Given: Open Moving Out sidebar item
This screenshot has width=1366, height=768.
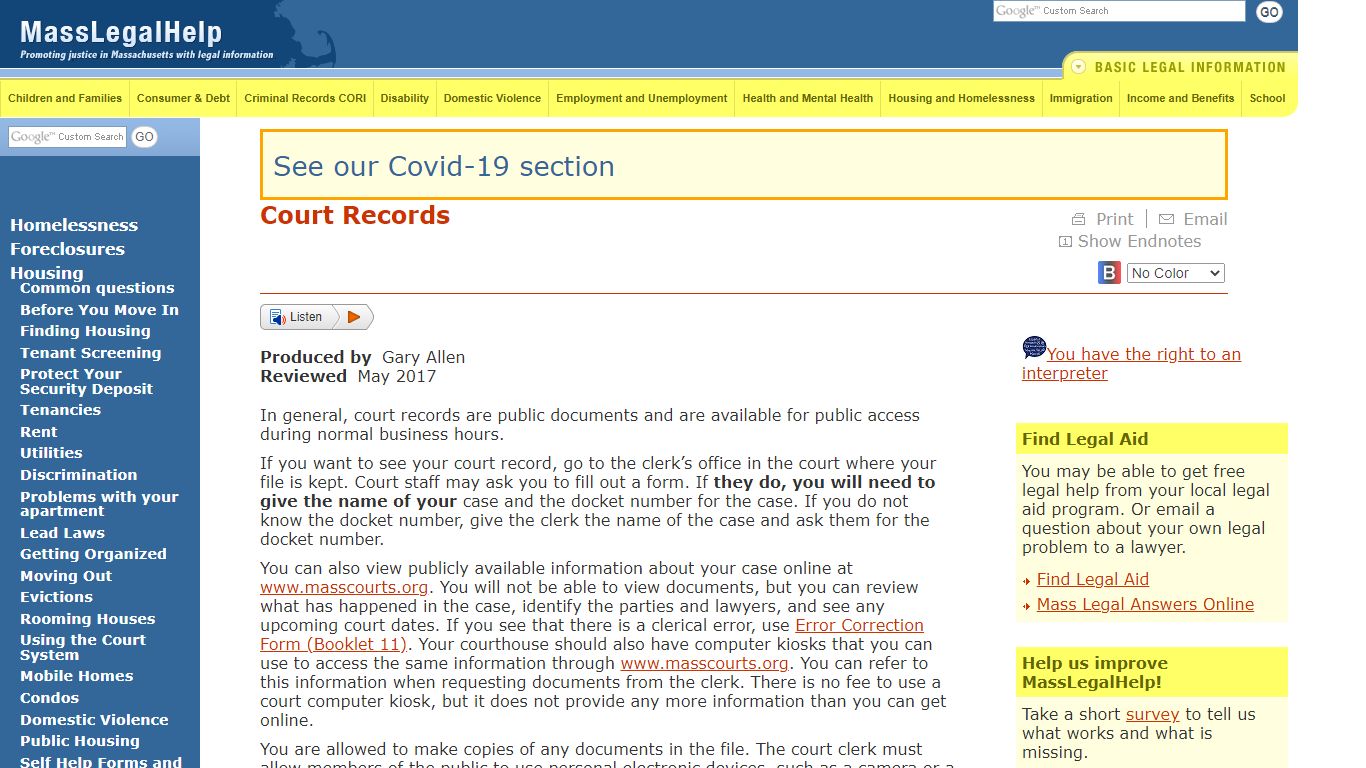Looking at the screenshot, I should [x=66, y=576].
